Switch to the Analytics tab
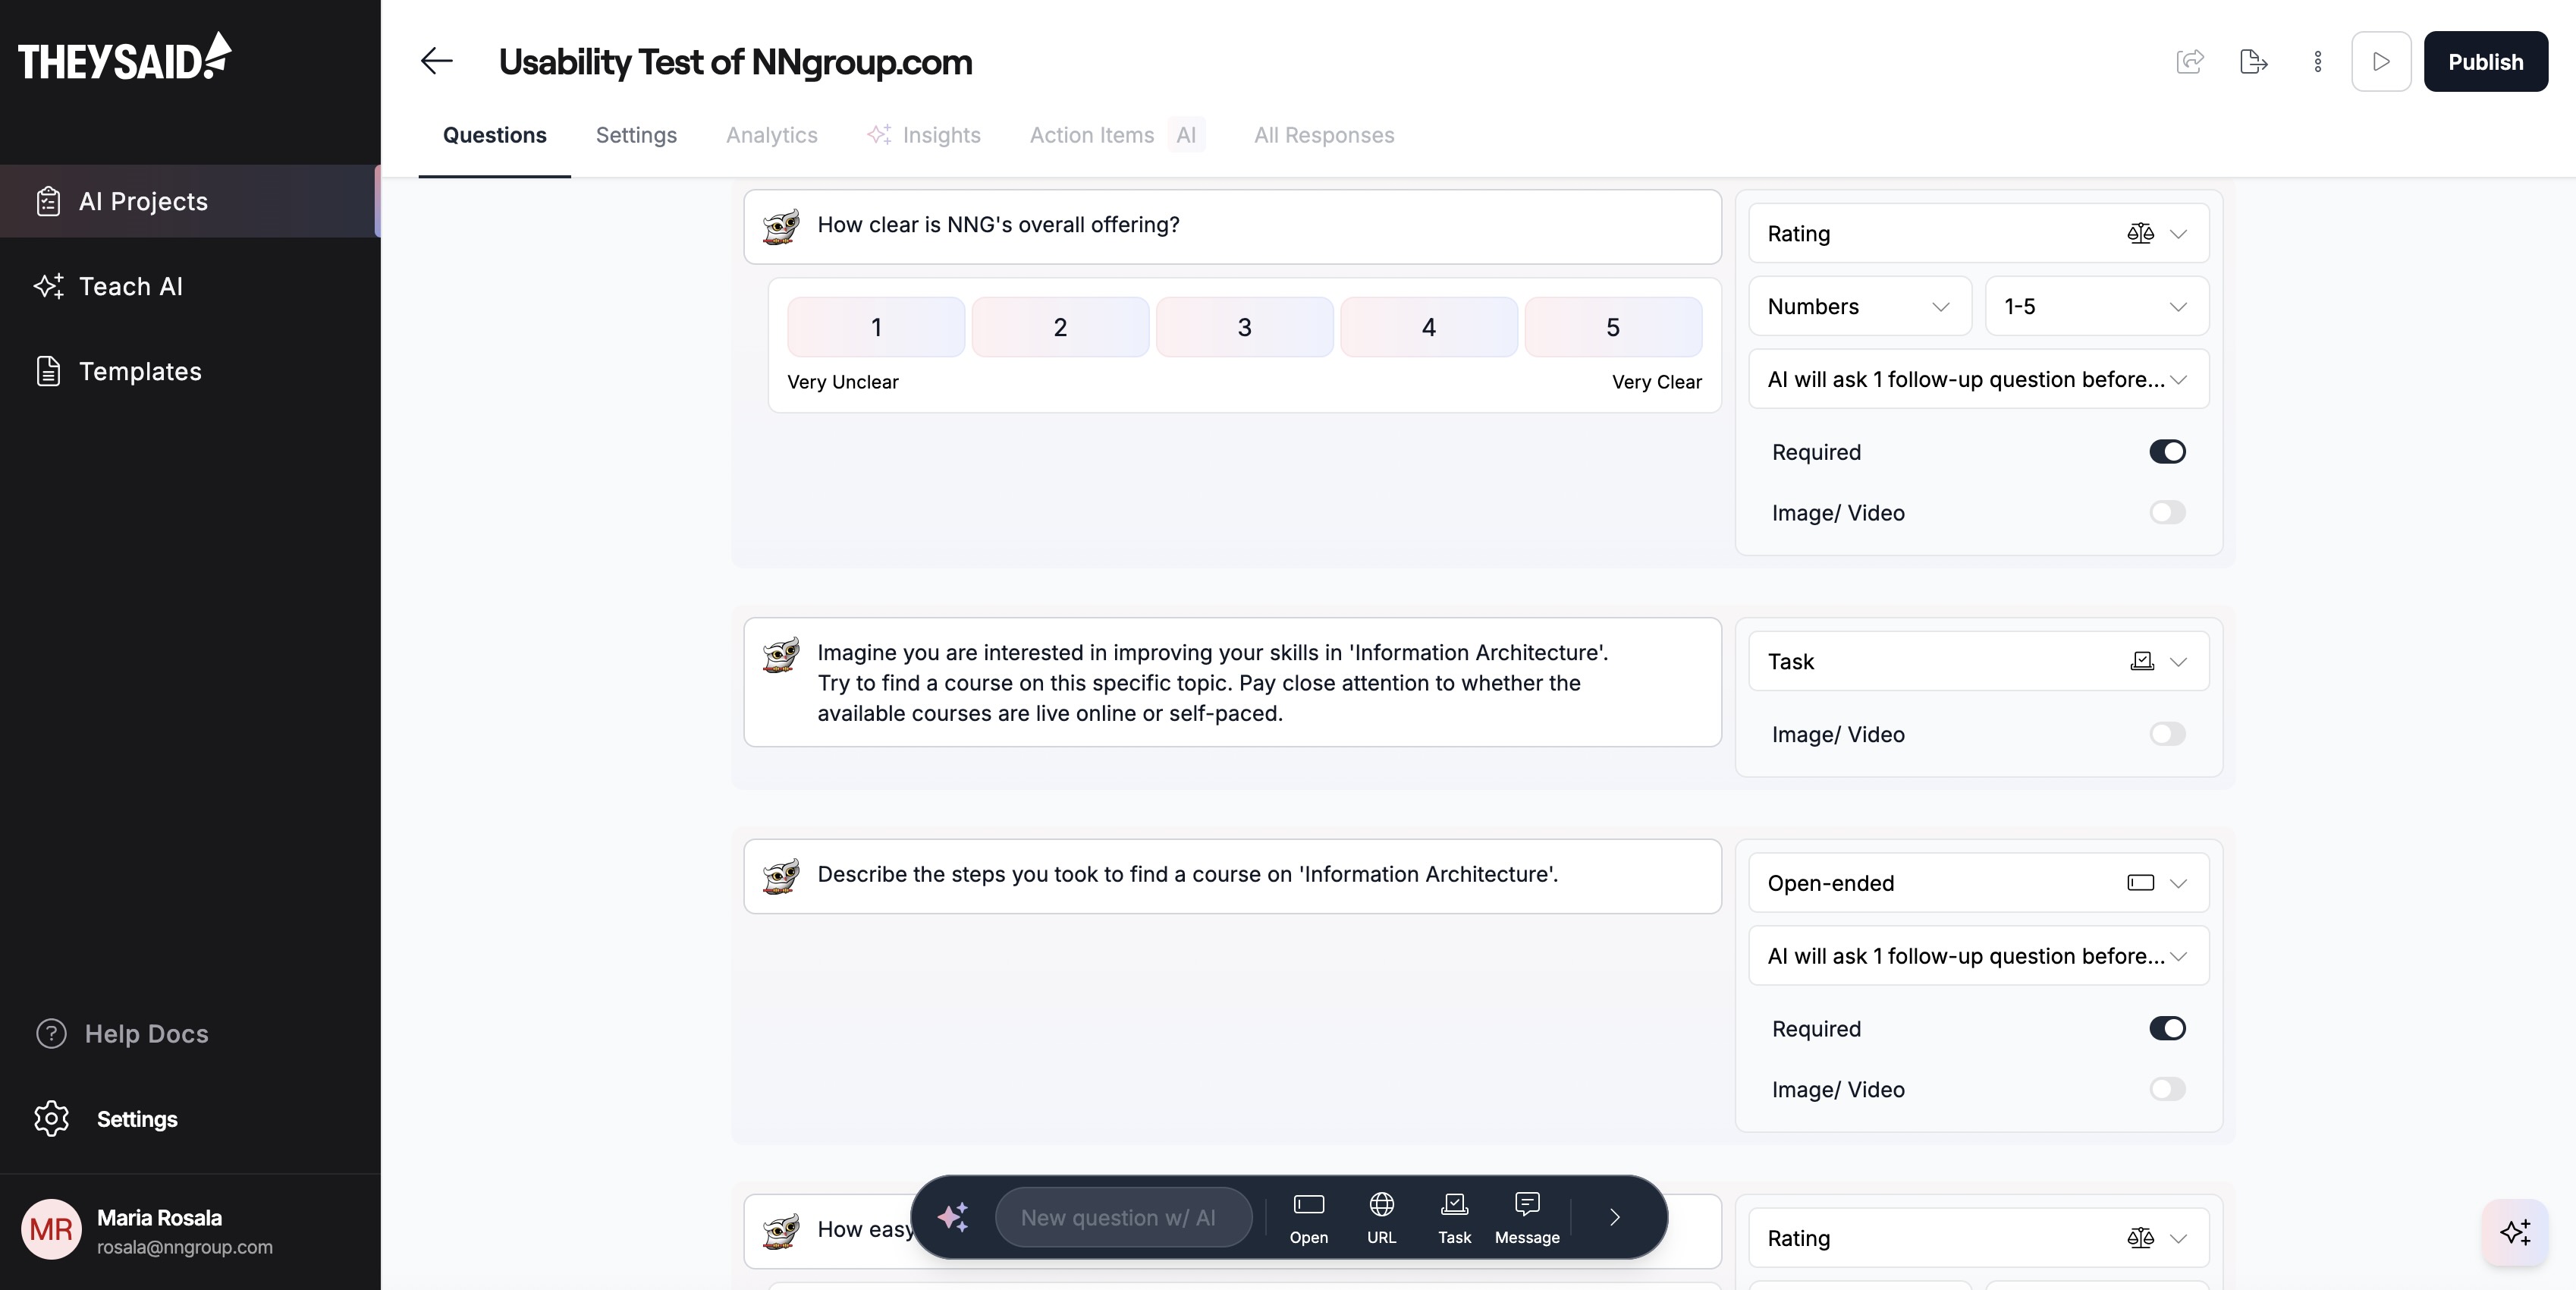This screenshot has width=2576, height=1290. point(771,135)
